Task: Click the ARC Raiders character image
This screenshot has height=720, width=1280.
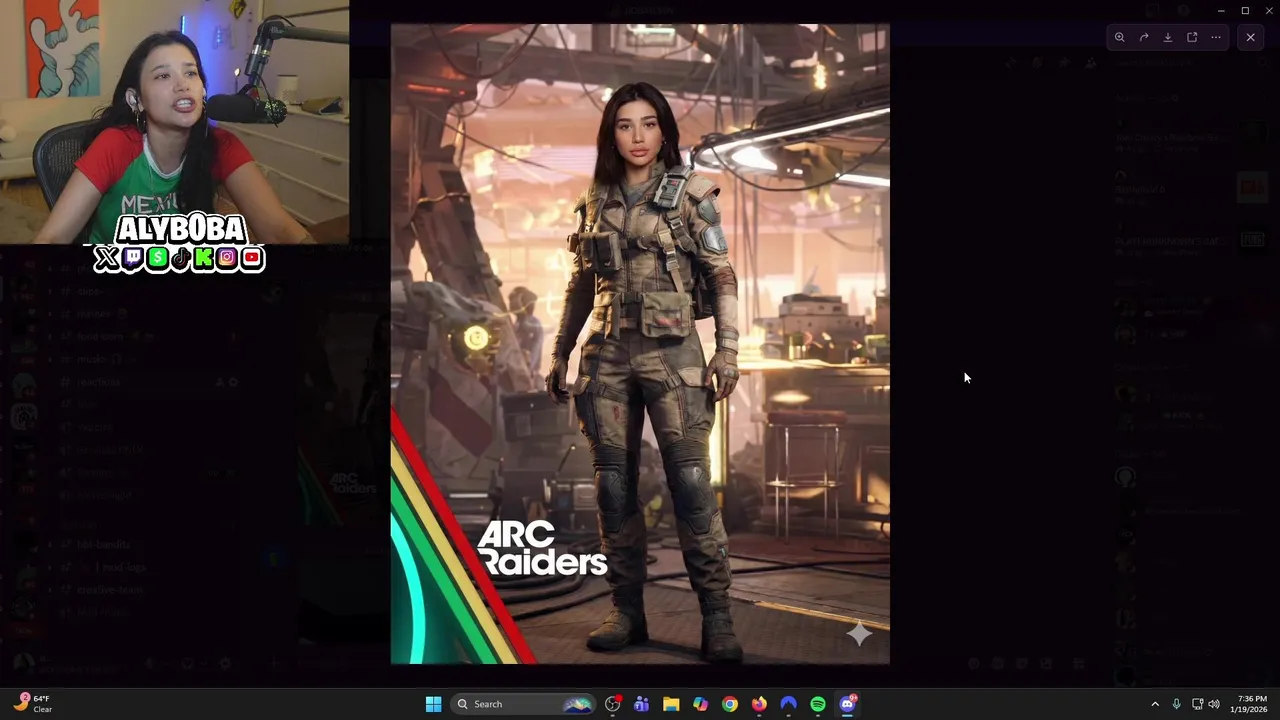Action: pos(640,344)
